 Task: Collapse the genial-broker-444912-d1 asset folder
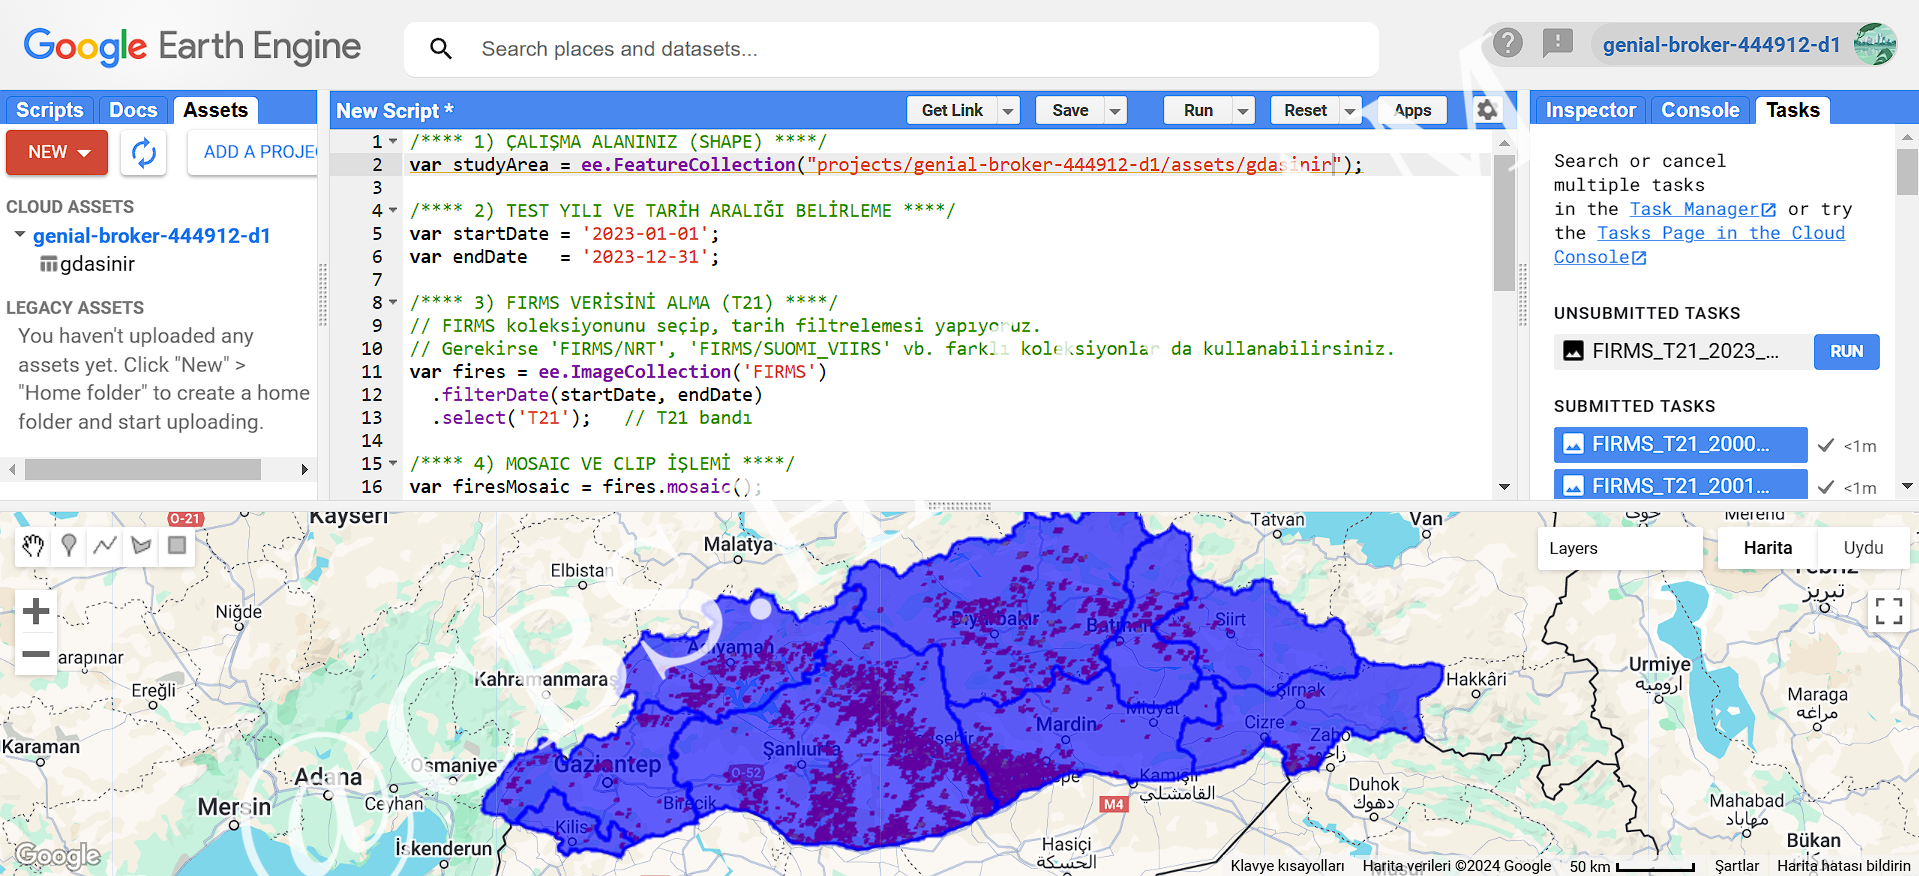coord(19,235)
